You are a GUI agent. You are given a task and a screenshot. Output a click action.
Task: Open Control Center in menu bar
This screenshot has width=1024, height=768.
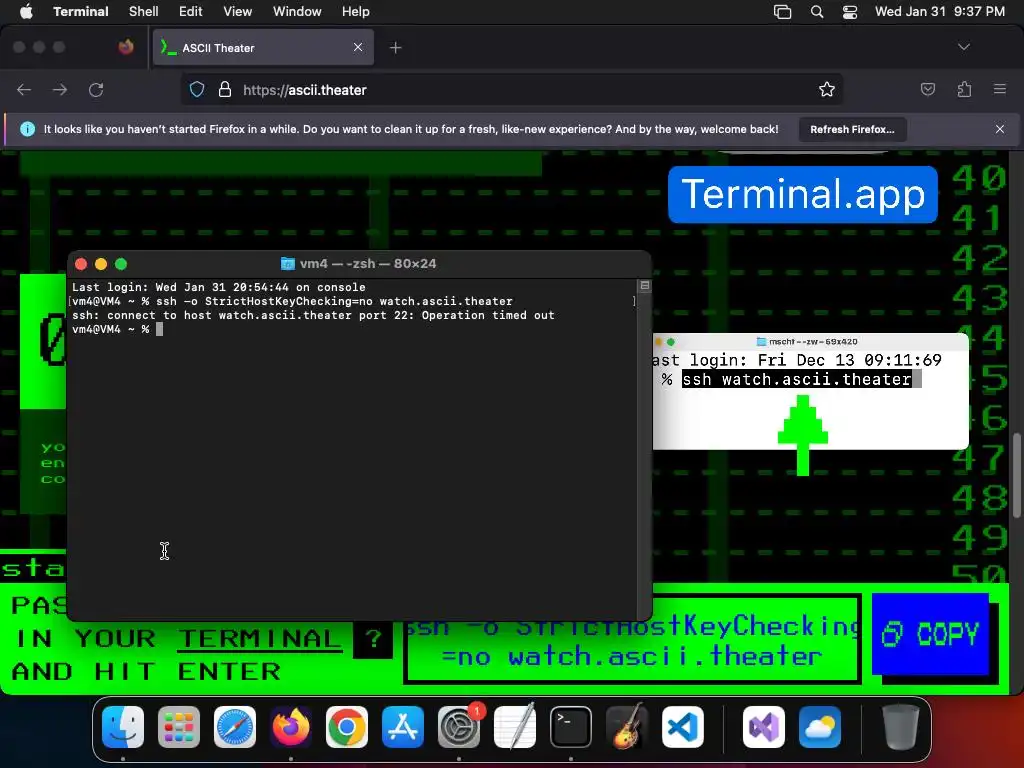click(850, 12)
